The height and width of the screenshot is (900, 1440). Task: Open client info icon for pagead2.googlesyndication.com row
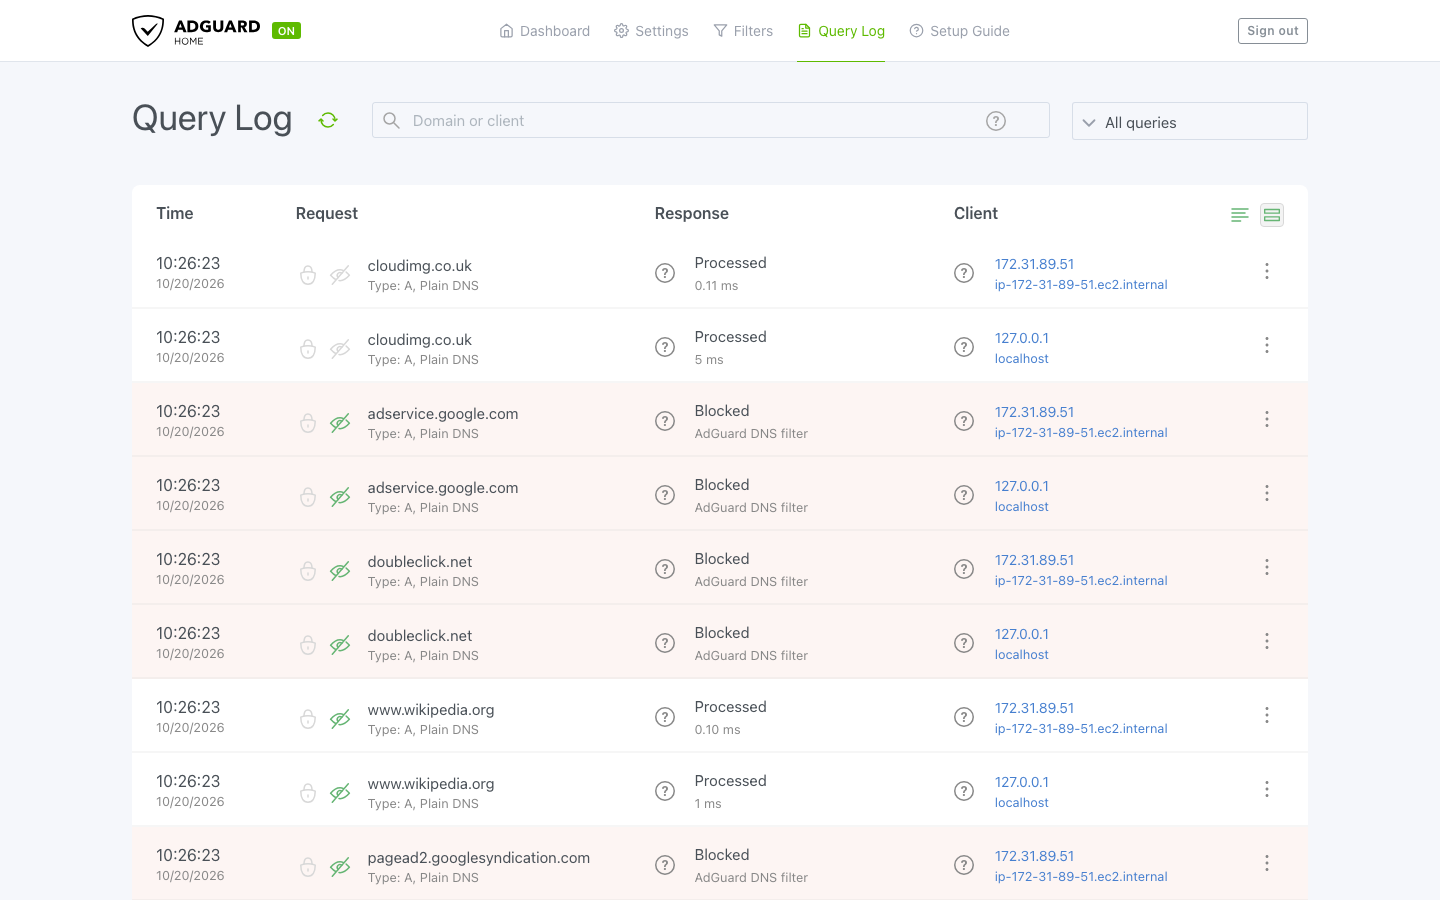click(964, 865)
